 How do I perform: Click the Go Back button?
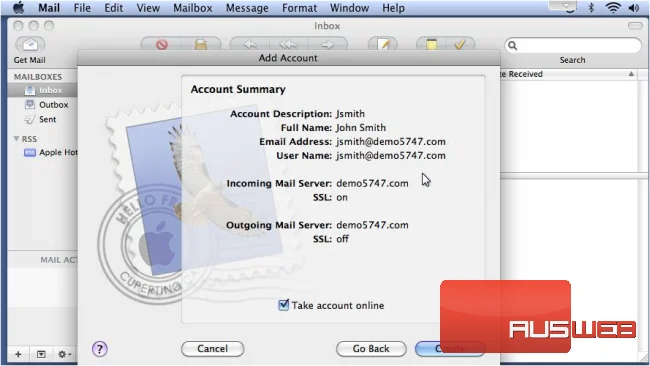371,349
